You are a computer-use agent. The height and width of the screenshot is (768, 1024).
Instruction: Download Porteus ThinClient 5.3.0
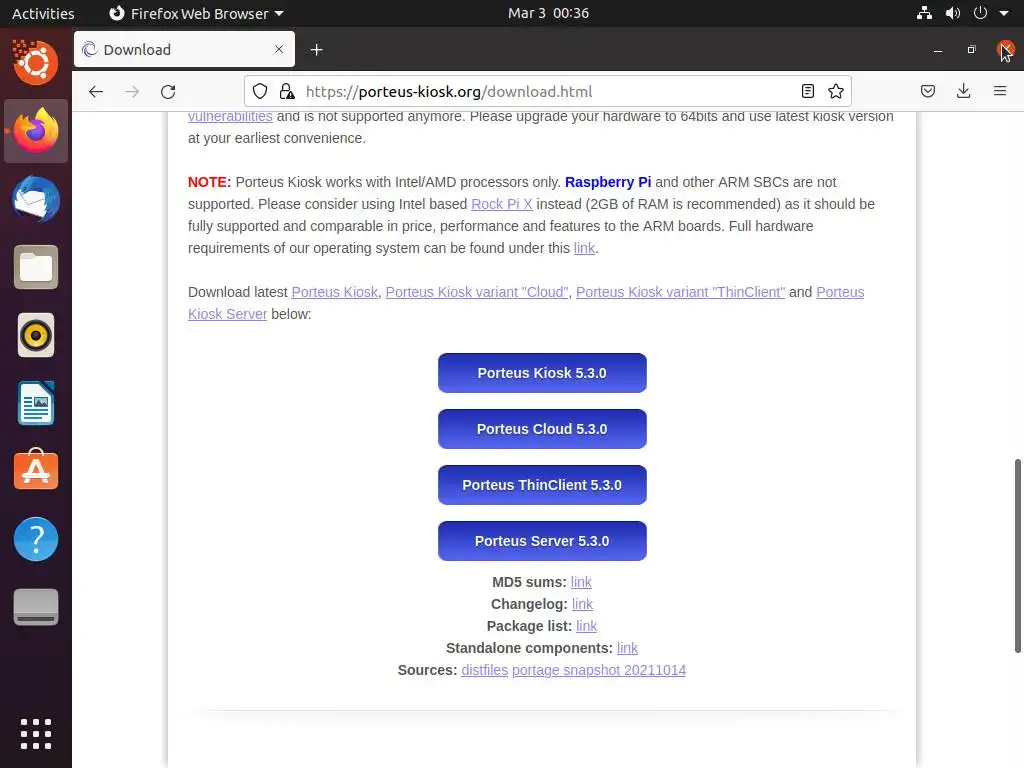tap(542, 485)
